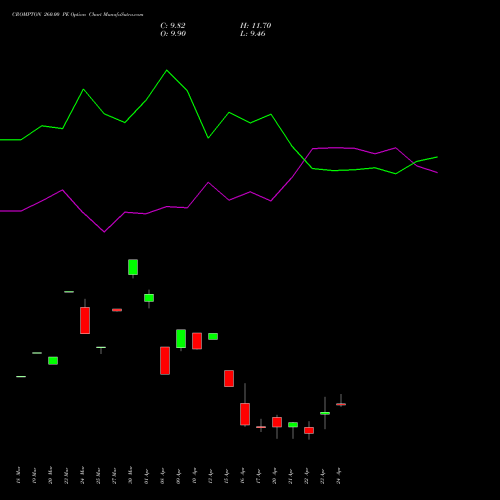Click the "24 Mar" date axis label
Image resolution: width=500 pixels, height=500 pixels.
click(82, 475)
